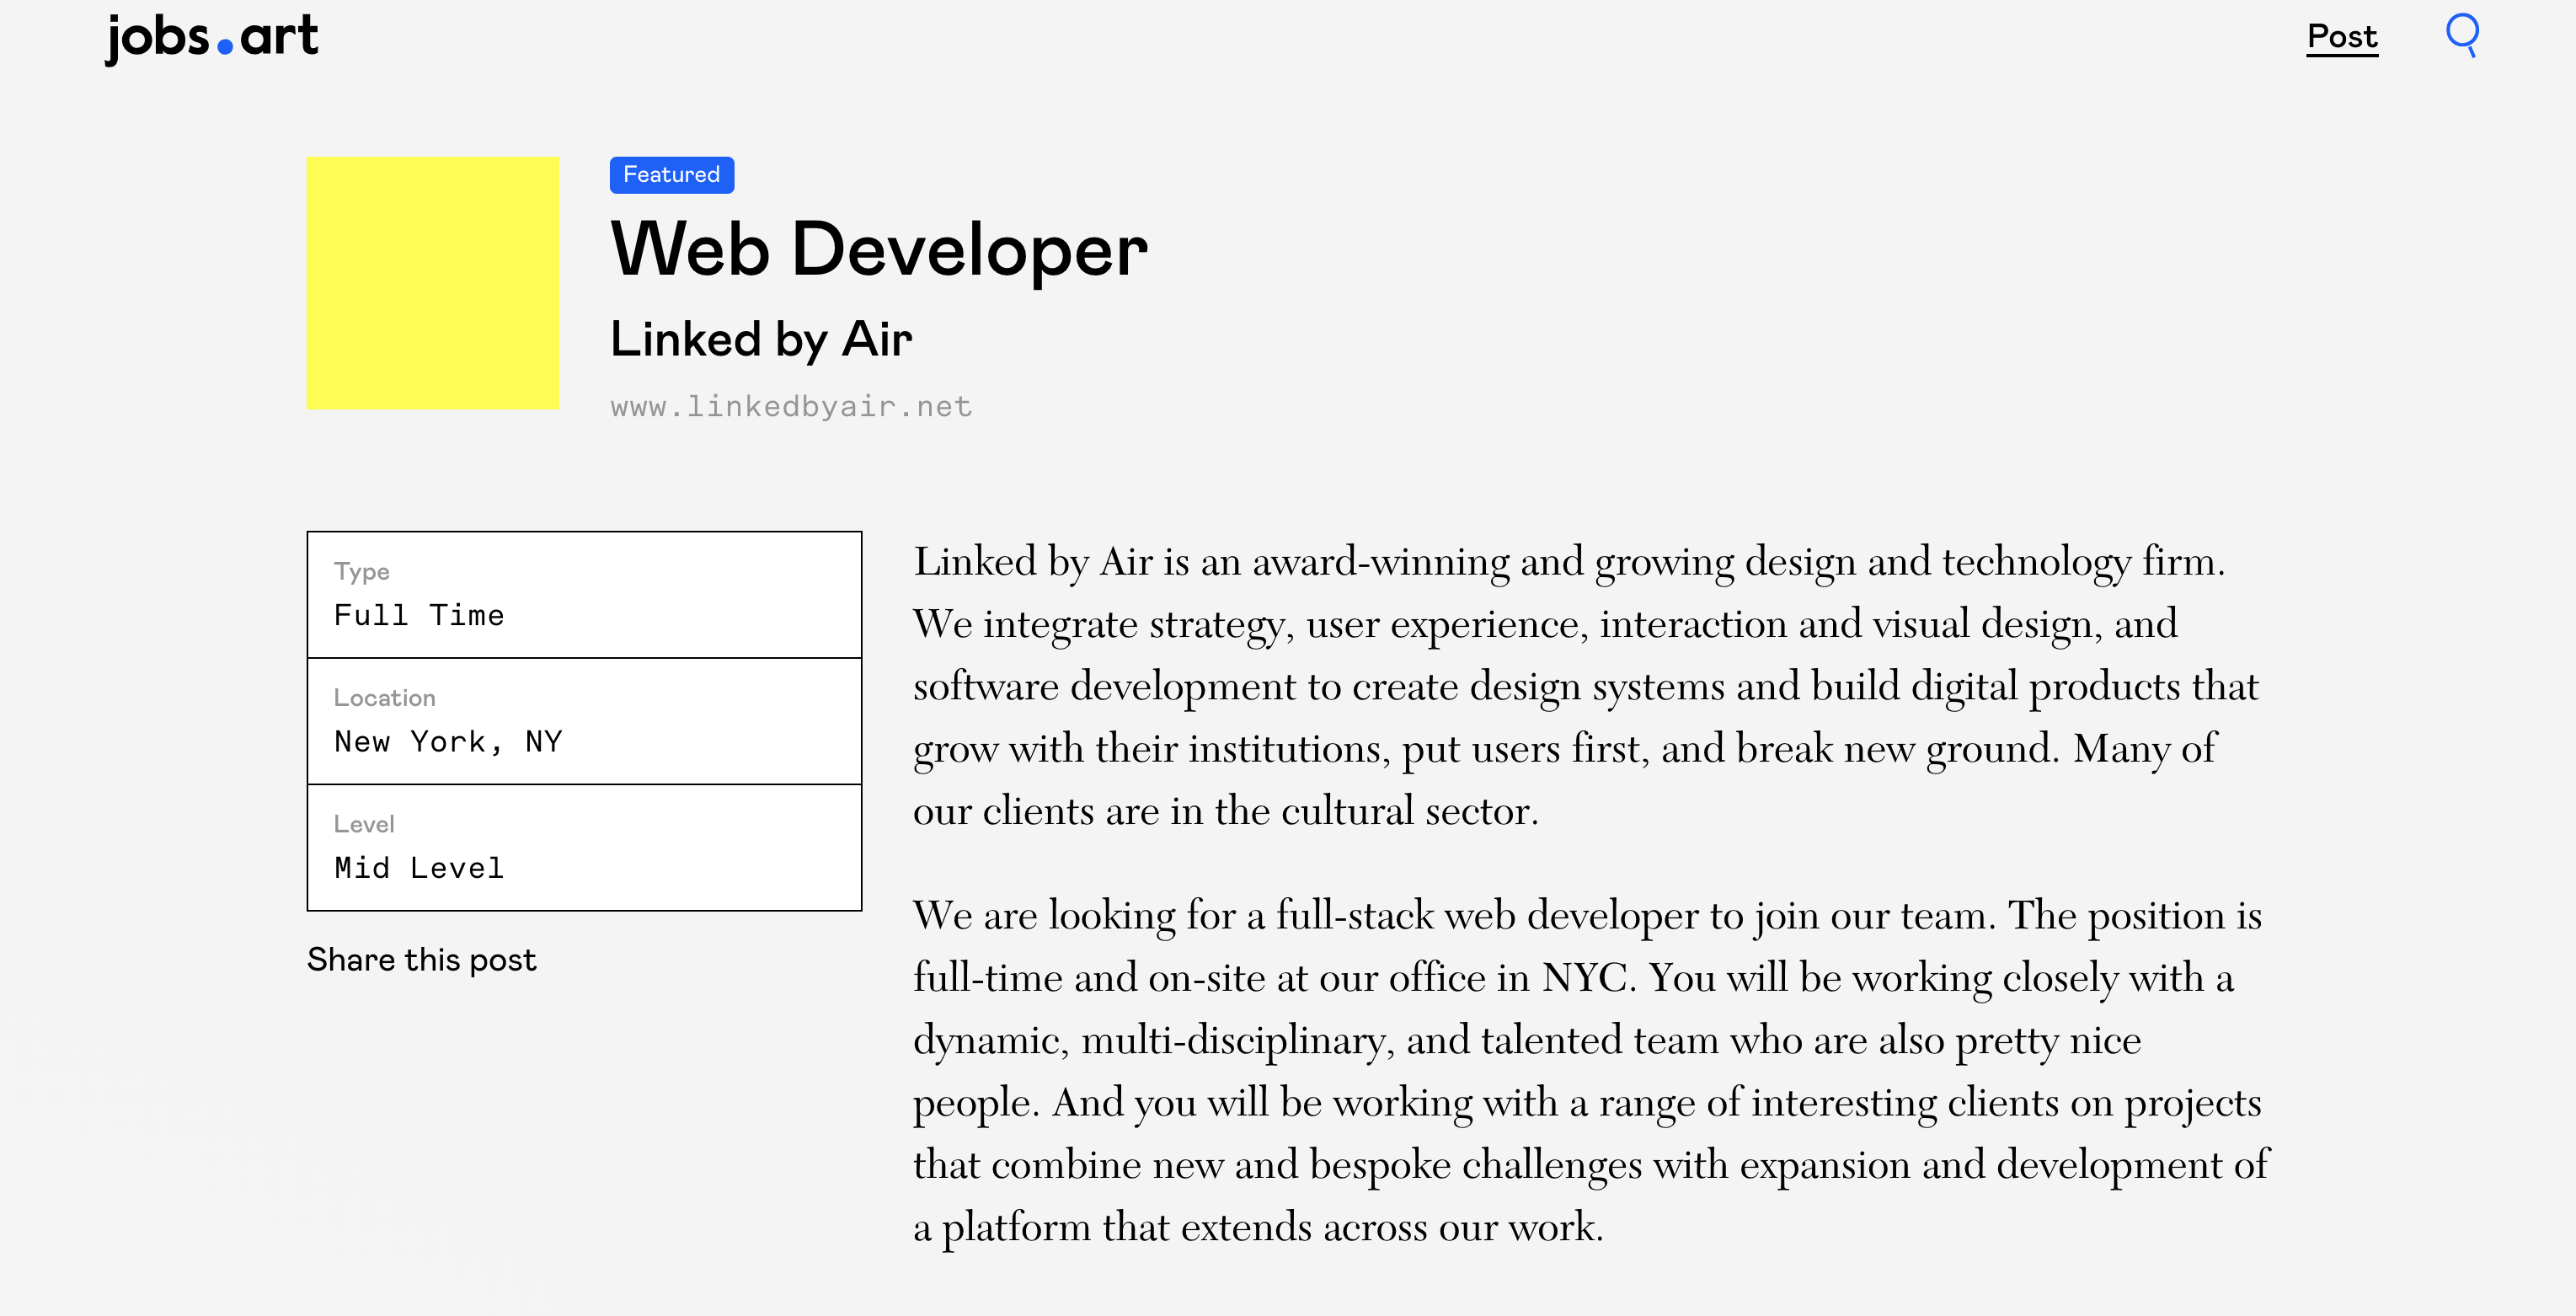Screen dimensions: 2576x1316
Task: Select the New York, NY location
Action: (x=449, y=741)
